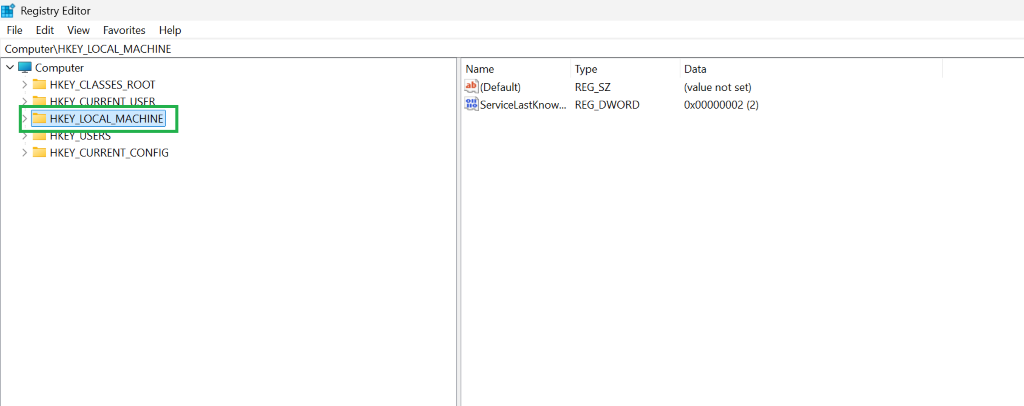This screenshot has width=1024, height=406.
Task: Click the HKEY_CURRENT_CONFIG folder icon
Action: pyautogui.click(x=40, y=153)
